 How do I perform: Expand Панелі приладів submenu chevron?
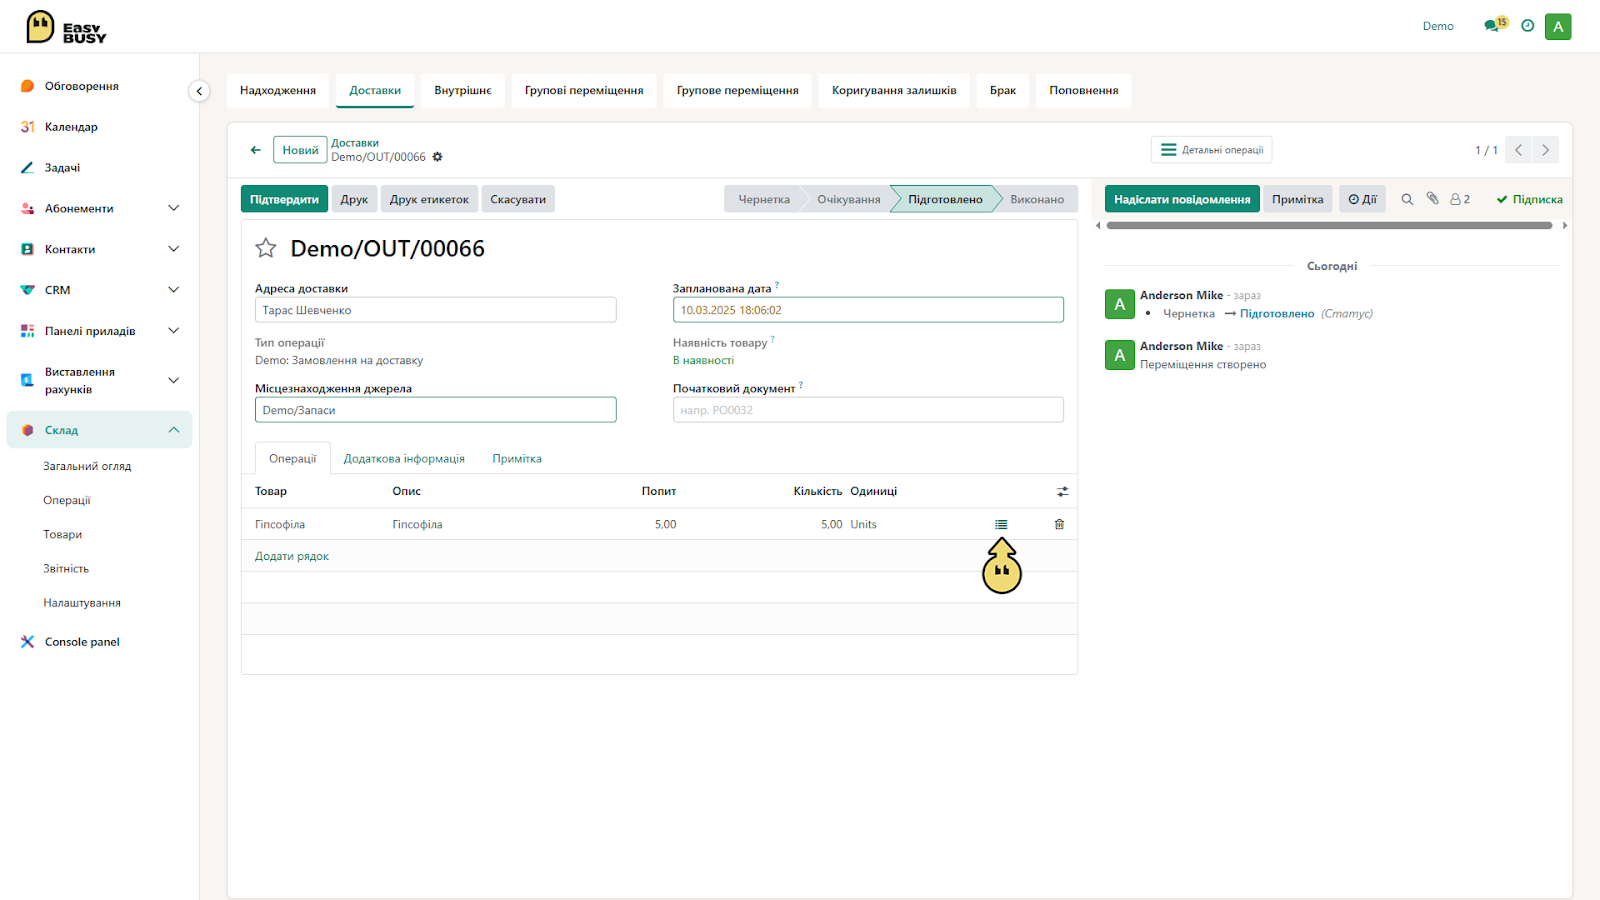(x=173, y=331)
